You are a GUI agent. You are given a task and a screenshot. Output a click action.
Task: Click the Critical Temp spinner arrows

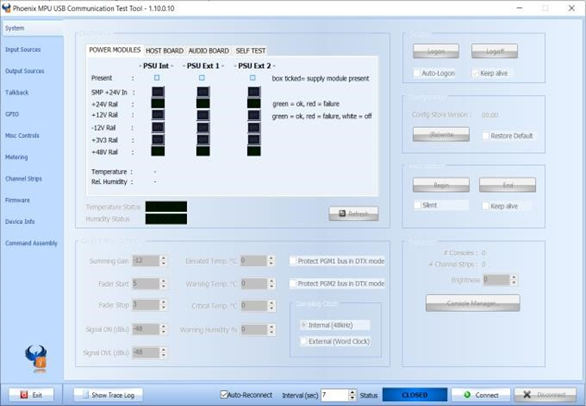(x=272, y=305)
